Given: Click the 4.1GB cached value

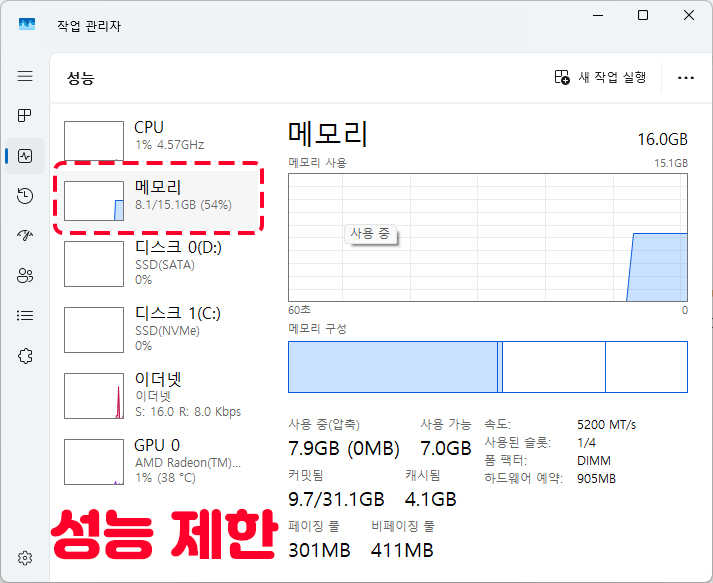Looking at the screenshot, I should coord(431,499).
